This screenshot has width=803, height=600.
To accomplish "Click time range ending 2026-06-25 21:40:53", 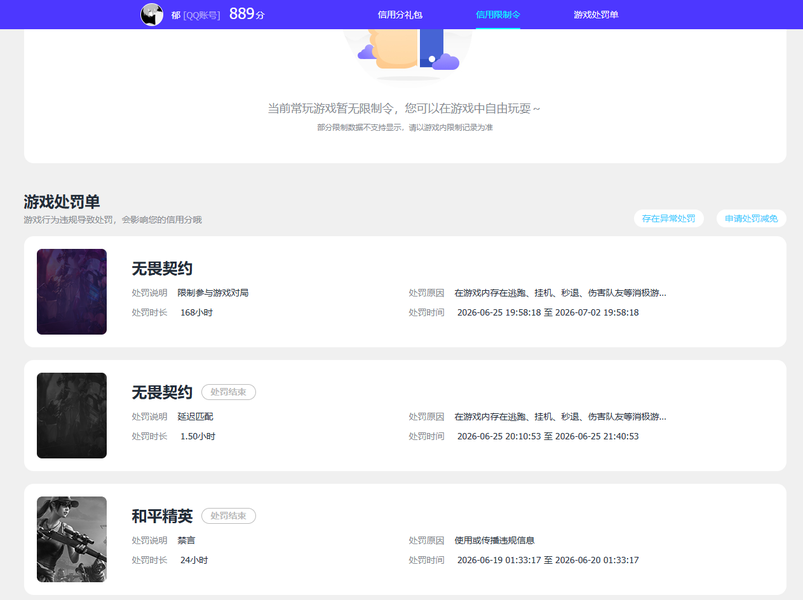I will (x=548, y=437).
